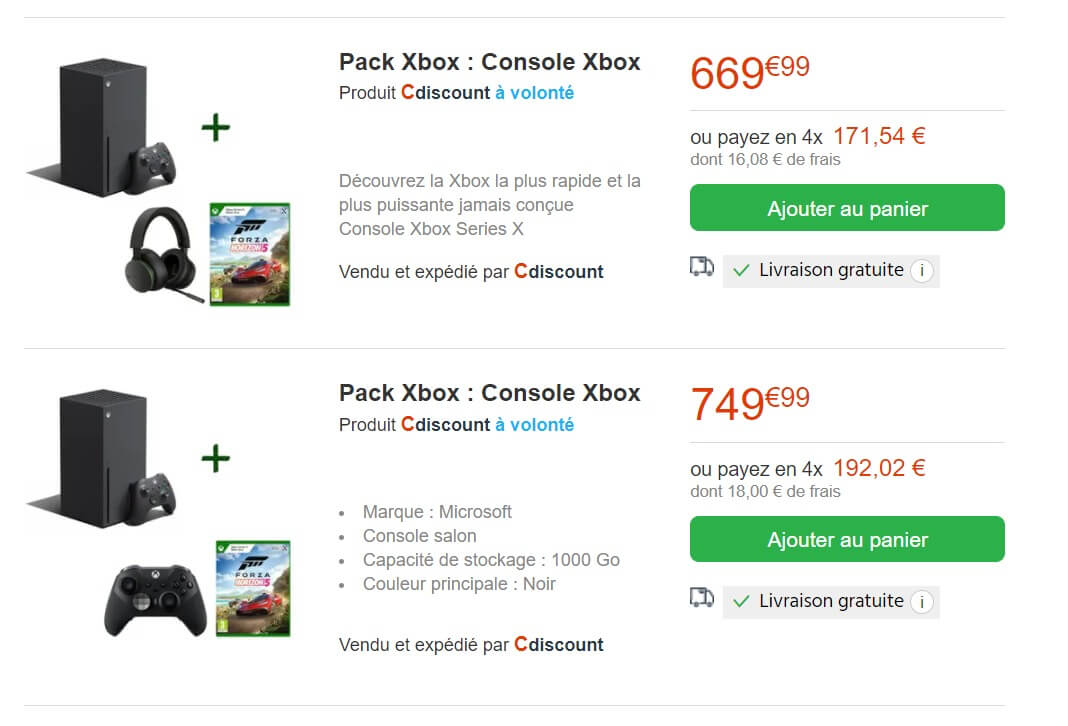The height and width of the screenshot is (726, 1068).
Task: Click 'à volonté' link on first product
Action: 534,93
